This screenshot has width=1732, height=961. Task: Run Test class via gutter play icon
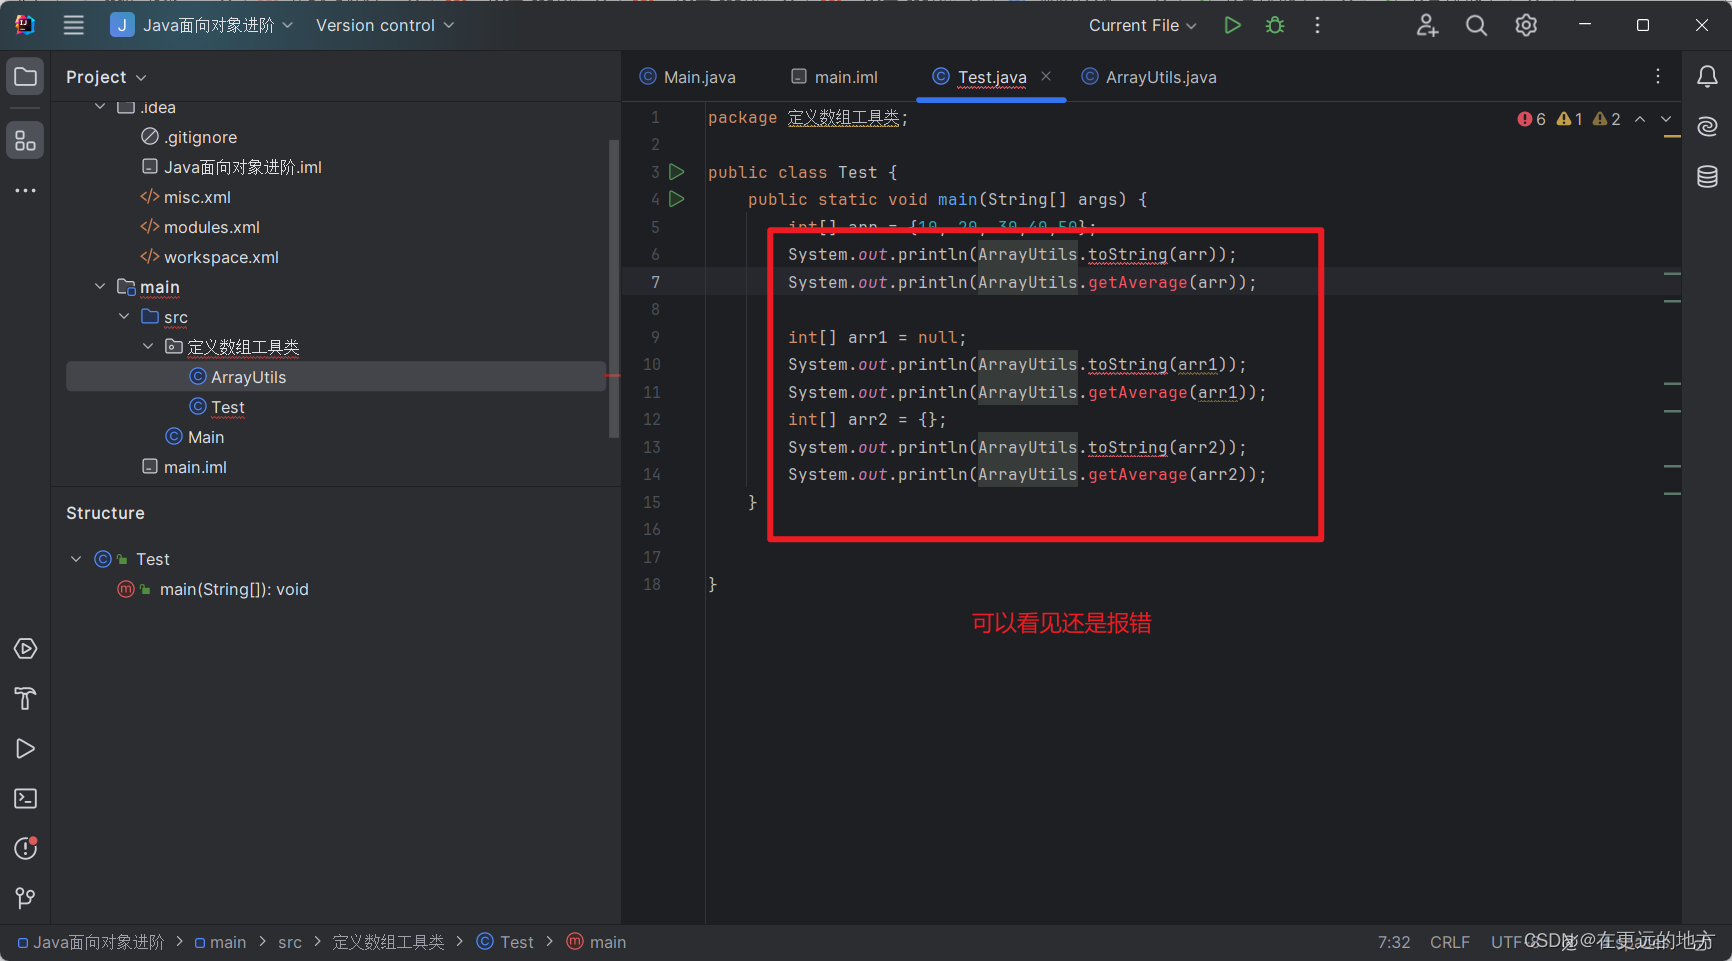(677, 172)
